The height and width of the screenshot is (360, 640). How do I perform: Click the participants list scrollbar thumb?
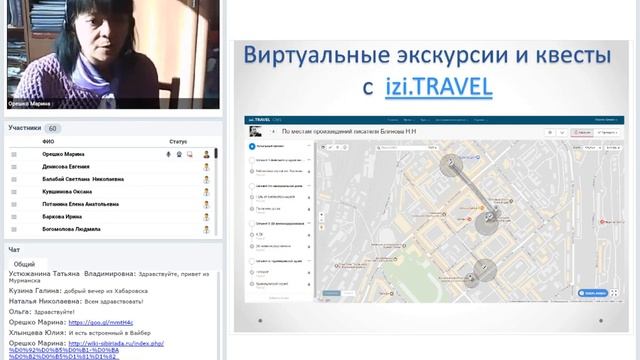tap(216, 153)
